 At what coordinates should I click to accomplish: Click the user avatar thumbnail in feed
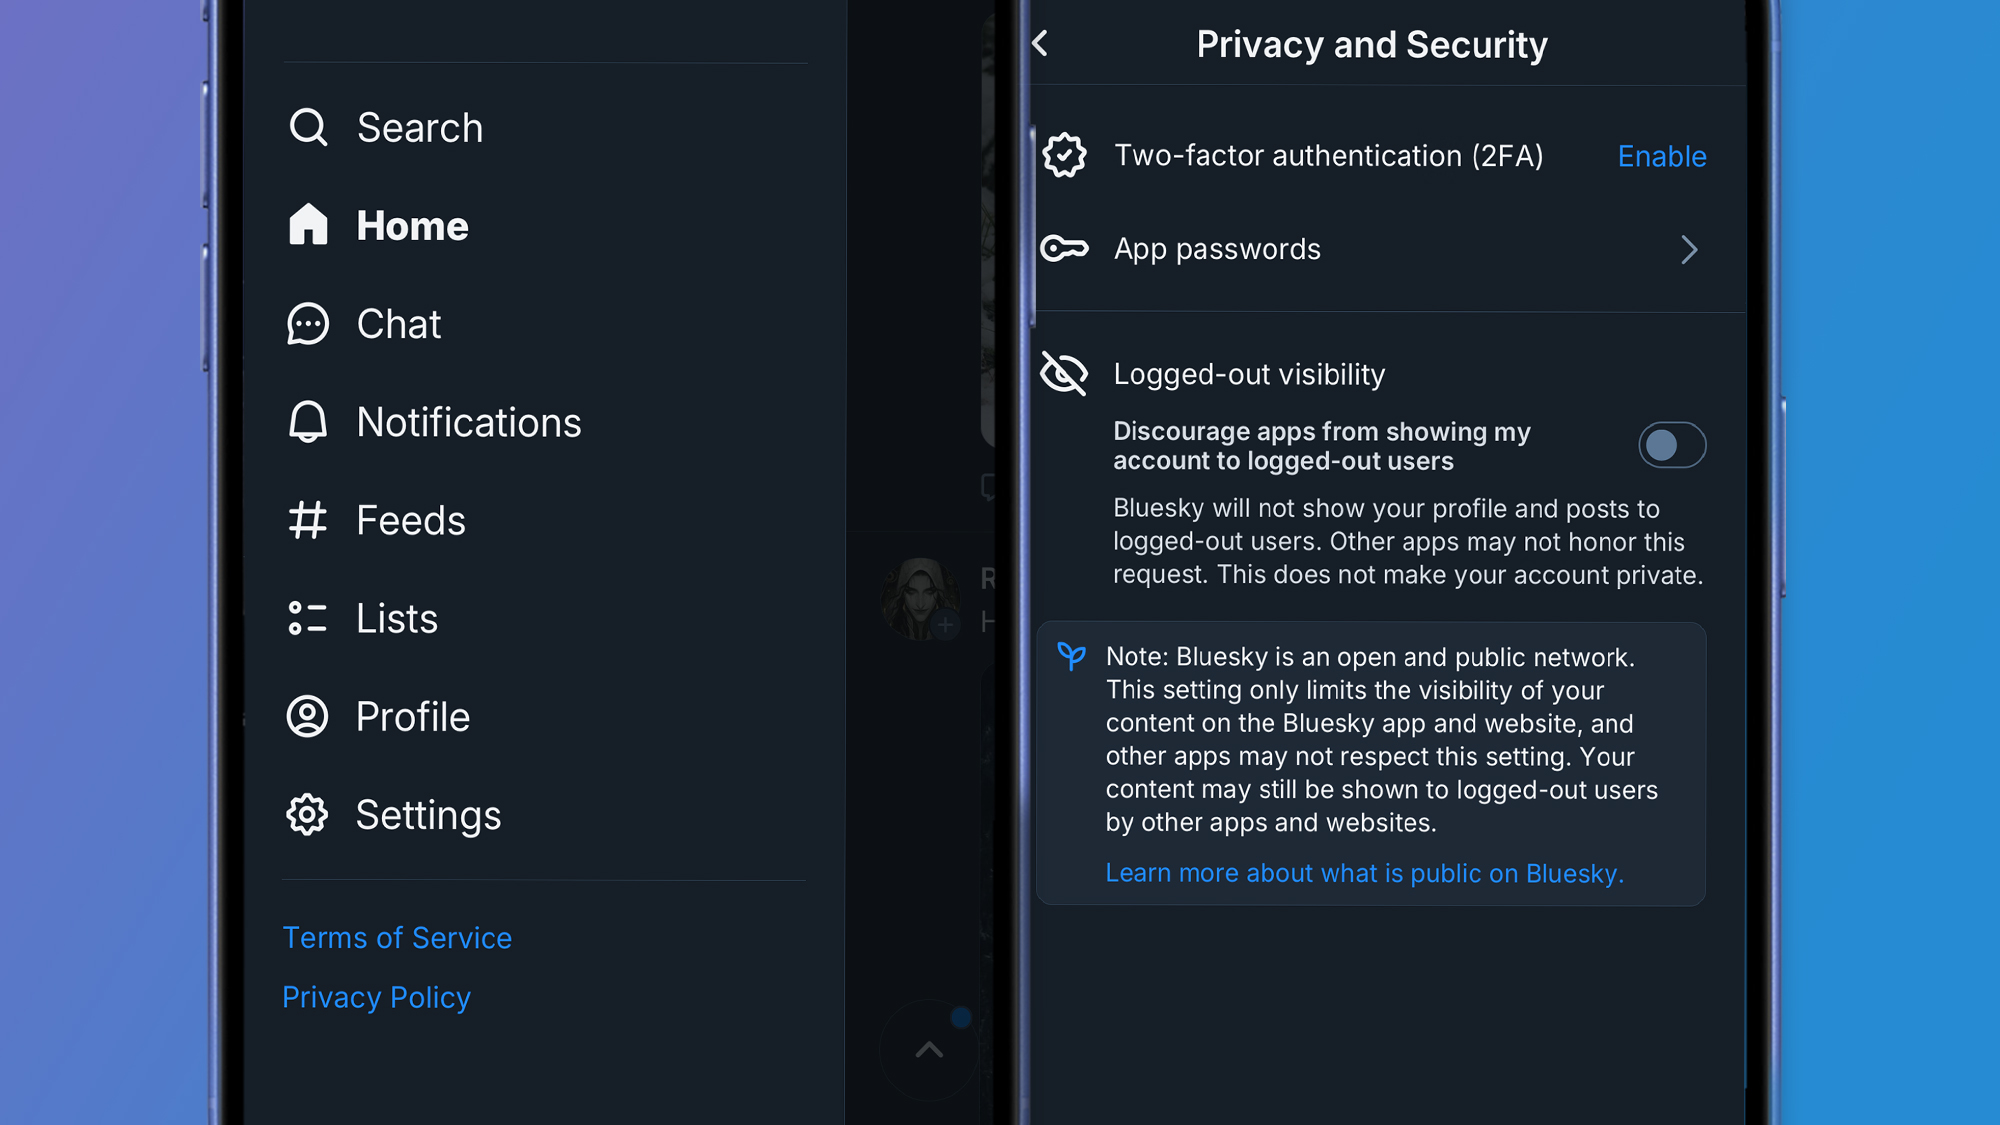point(921,599)
